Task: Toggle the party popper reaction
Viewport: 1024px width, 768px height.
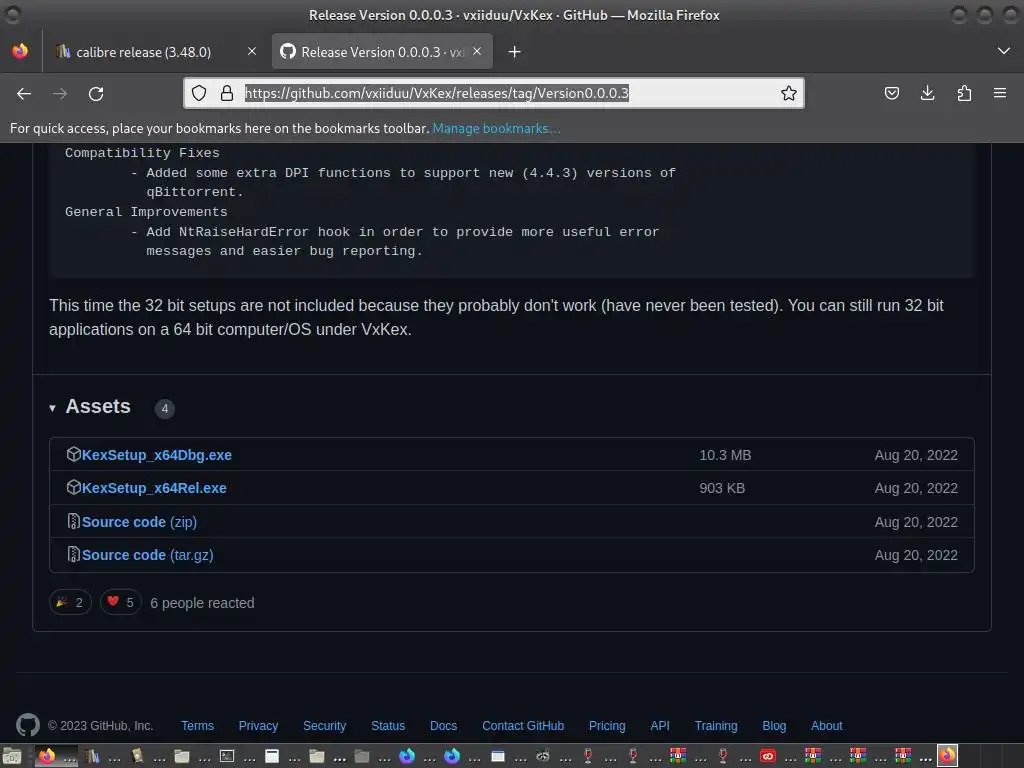Action: tap(70, 602)
